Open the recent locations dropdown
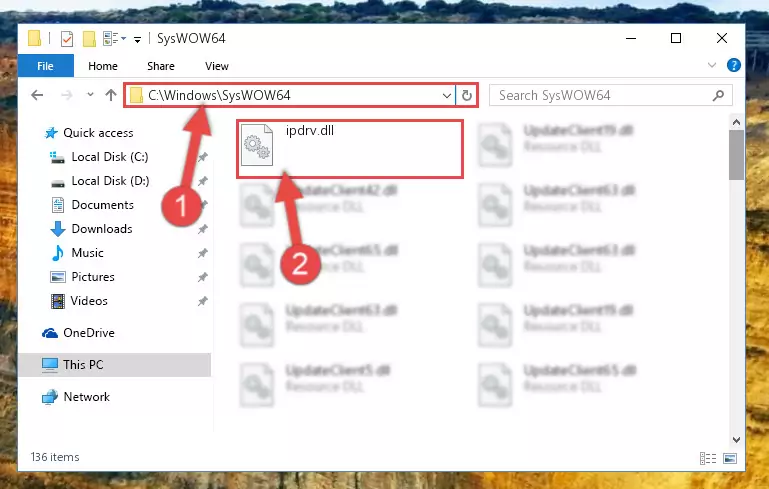 90,94
